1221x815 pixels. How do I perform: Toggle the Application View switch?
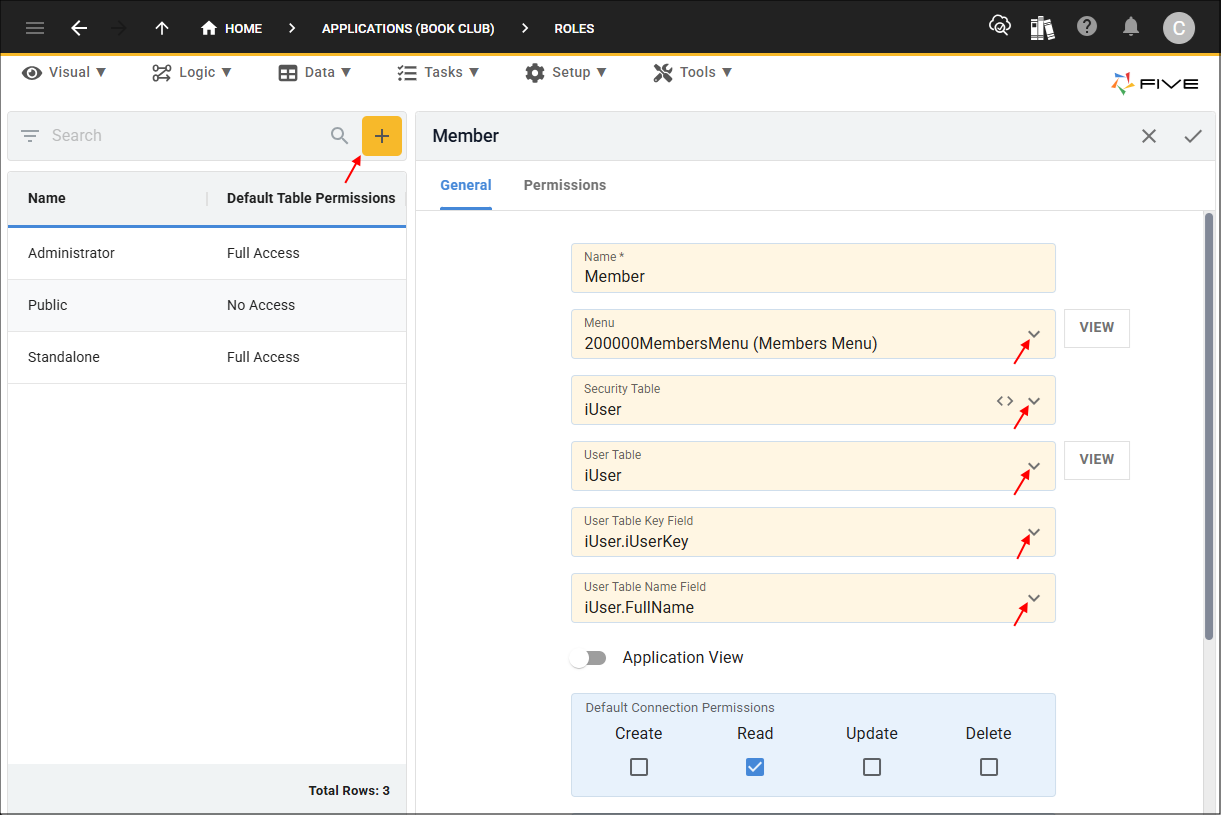coord(588,658)
